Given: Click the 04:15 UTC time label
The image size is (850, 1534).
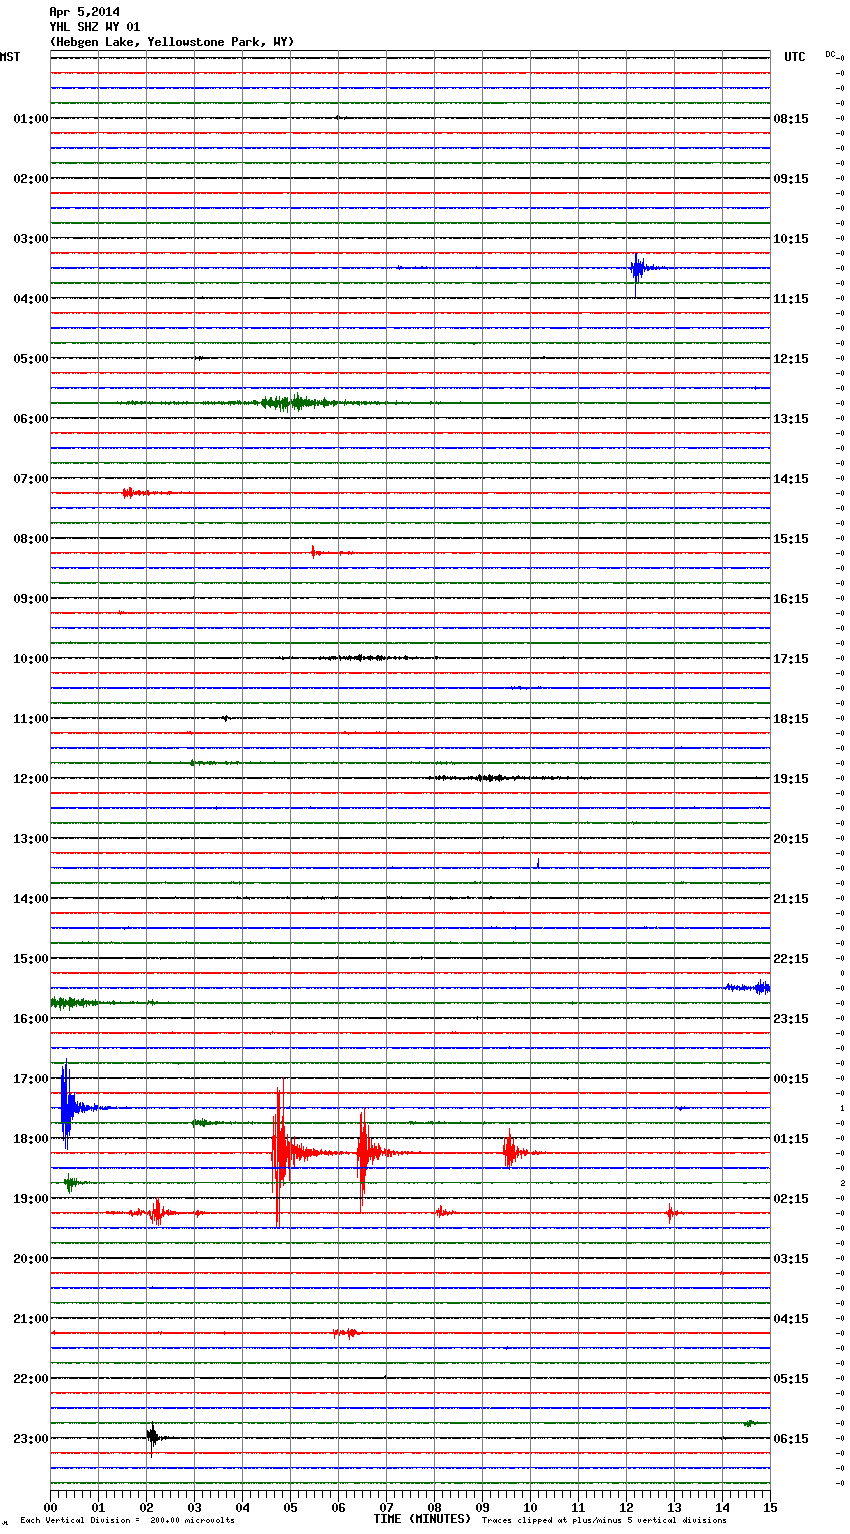Looking at the screenshot, I should (x=791, y=1319).
